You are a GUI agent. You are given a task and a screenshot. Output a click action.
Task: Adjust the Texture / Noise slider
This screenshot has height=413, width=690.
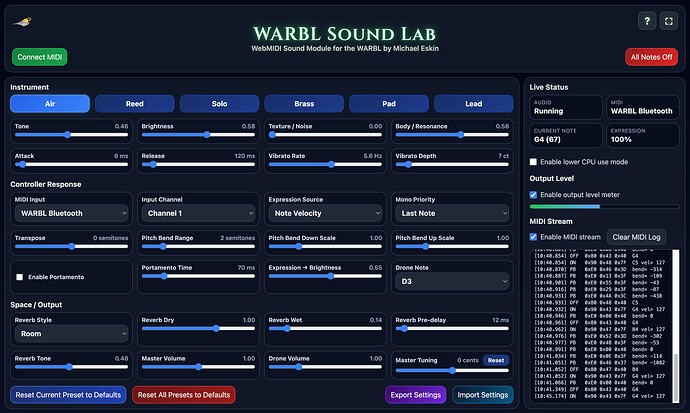pos(325,135)
